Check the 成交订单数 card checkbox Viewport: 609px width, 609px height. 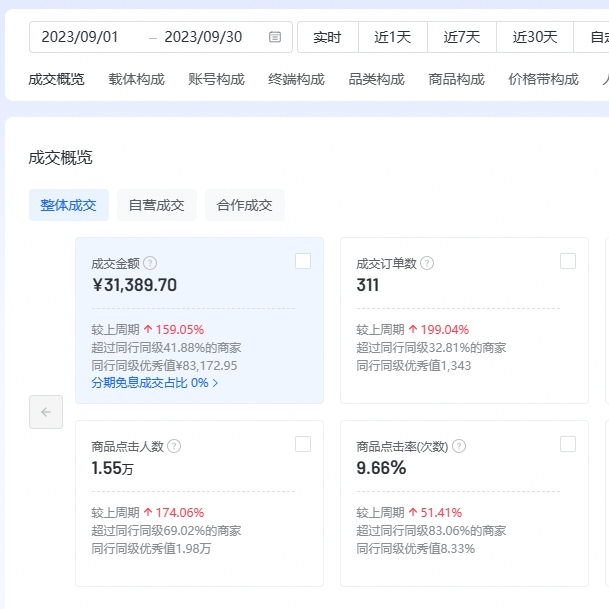tap(568, 261)
